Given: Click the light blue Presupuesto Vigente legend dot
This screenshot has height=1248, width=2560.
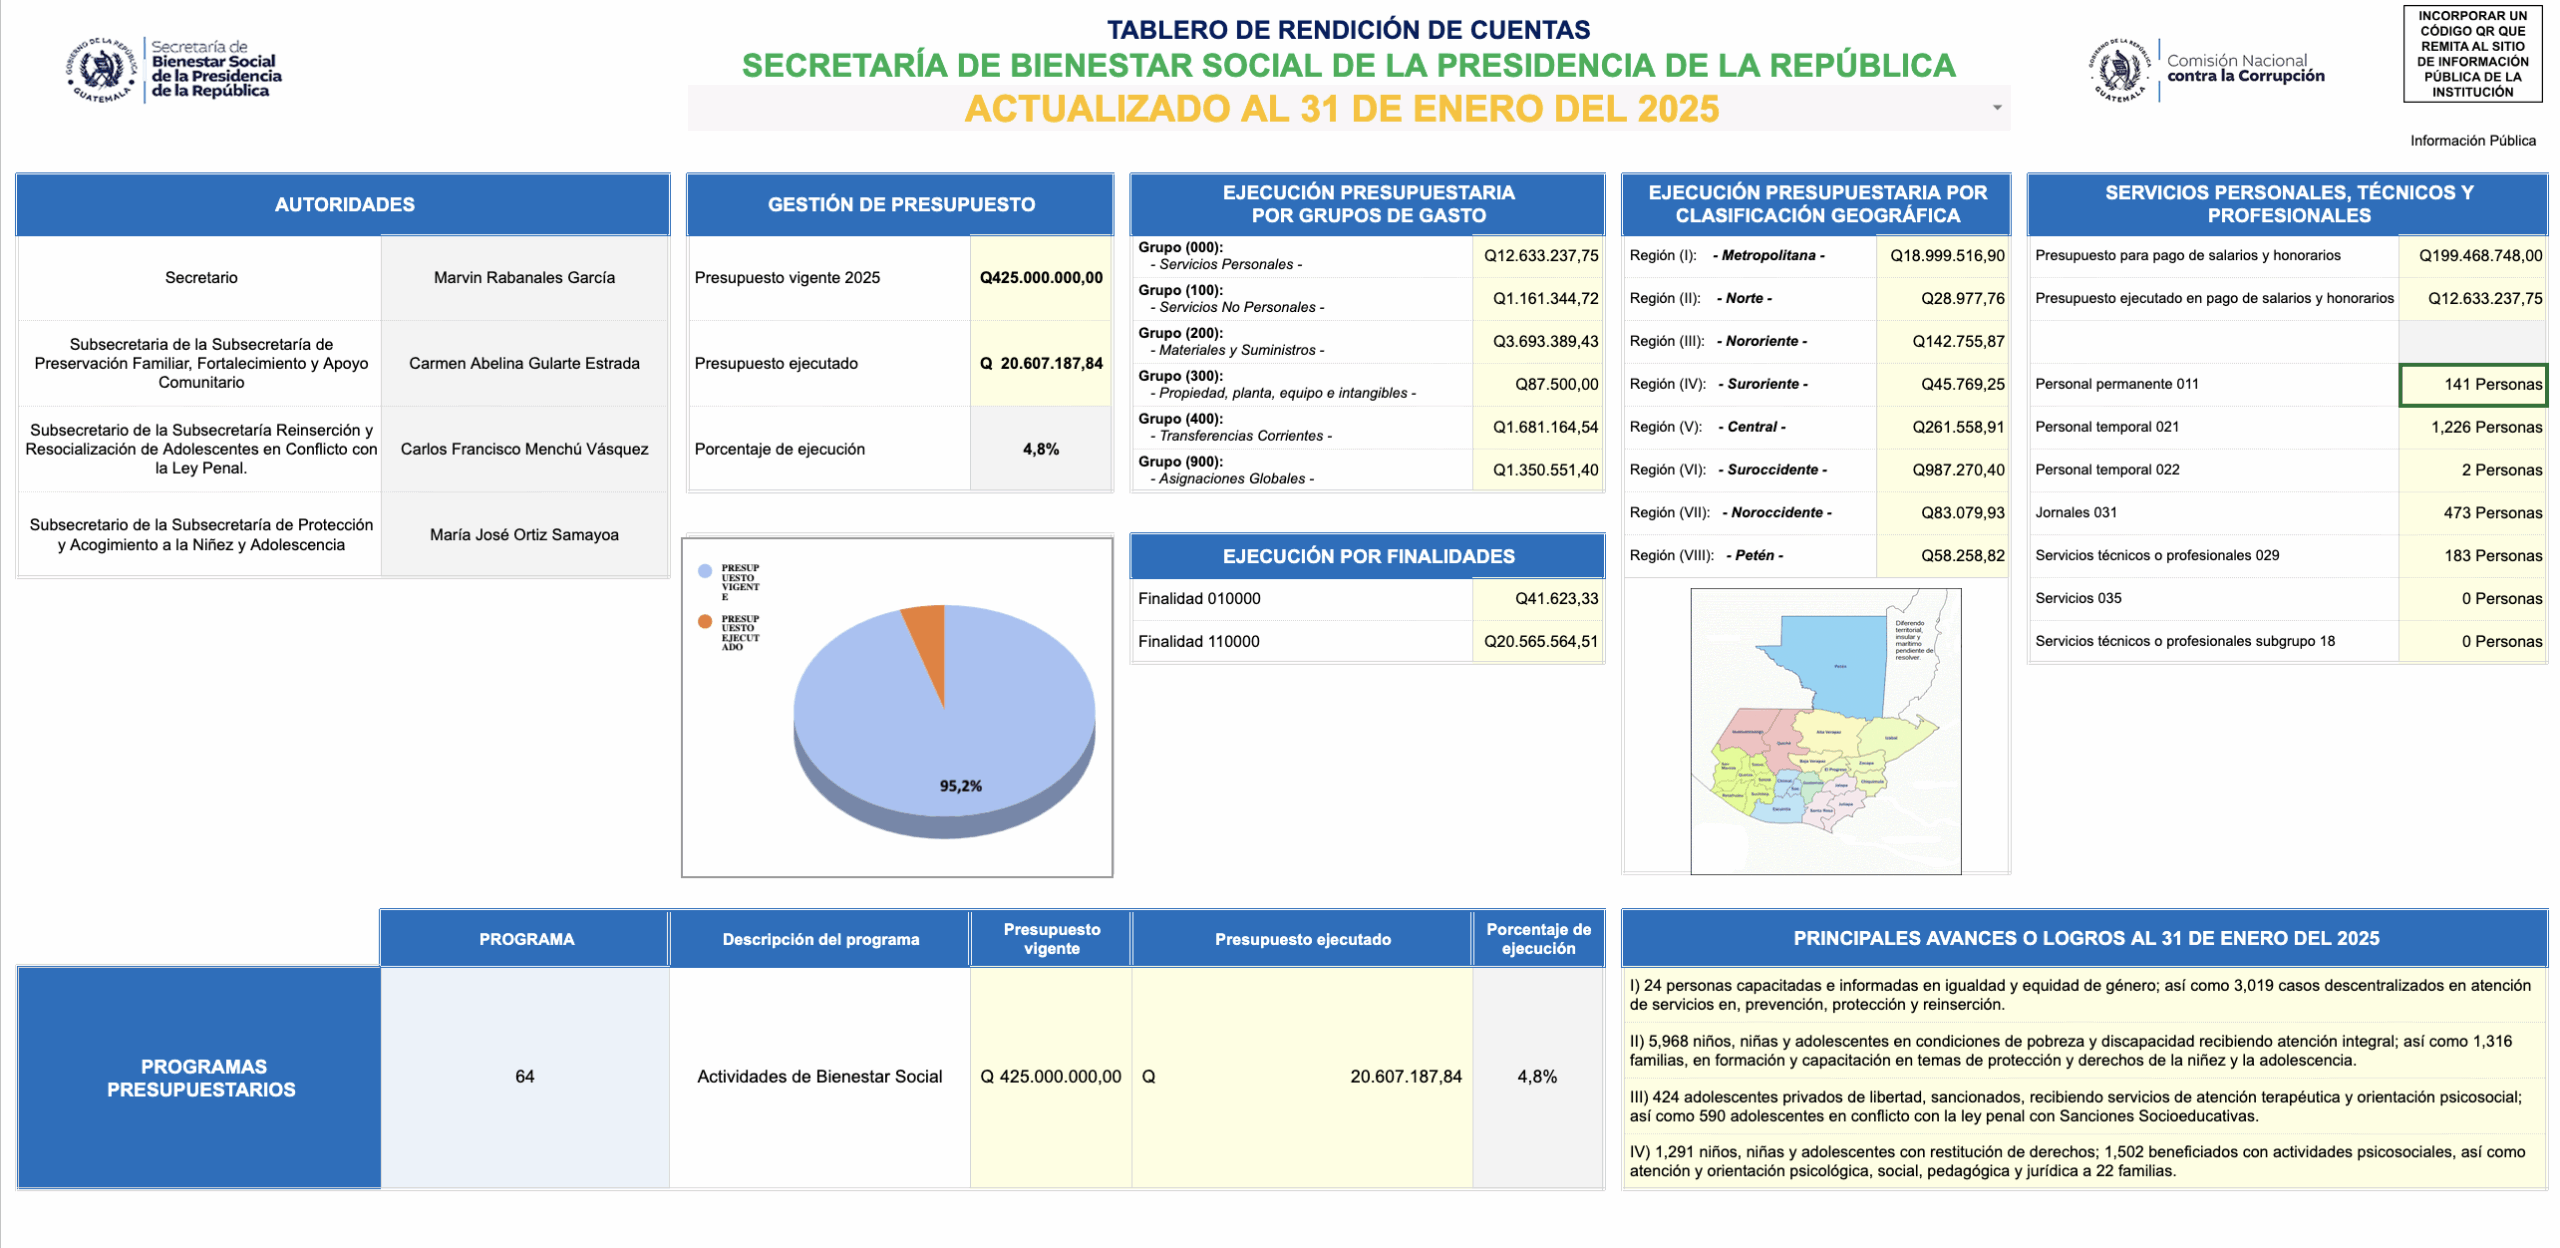Looking at the screenshot, I should [705, 571].
